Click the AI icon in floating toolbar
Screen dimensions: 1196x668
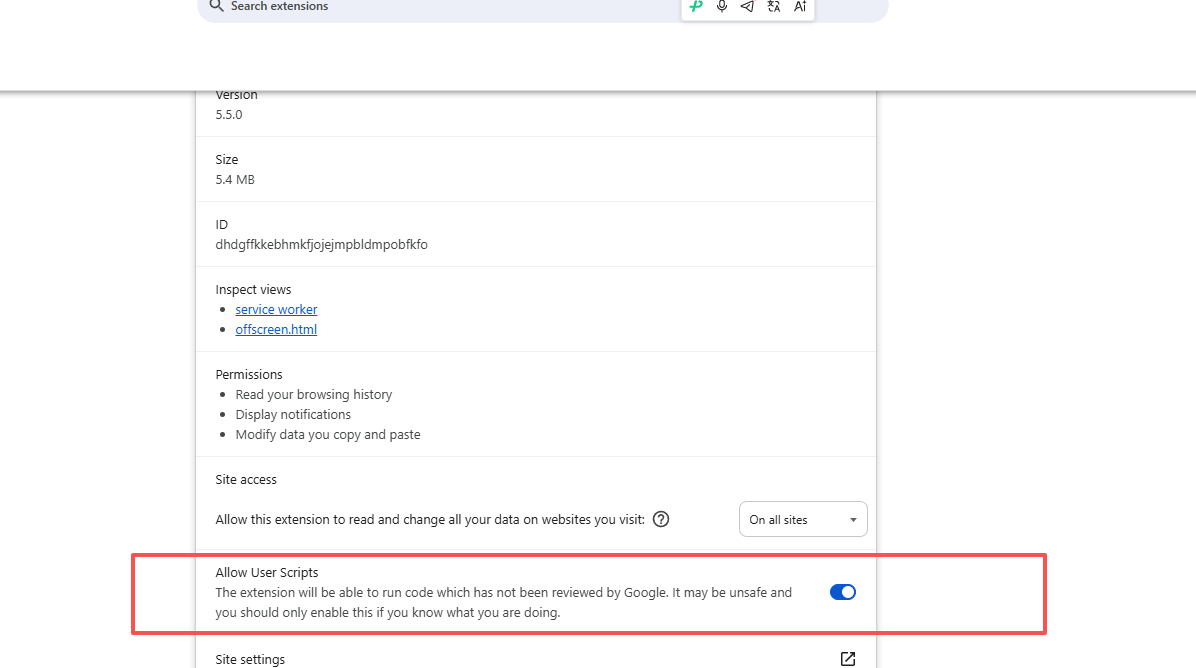pyautogui.click(x=799, y=6)
